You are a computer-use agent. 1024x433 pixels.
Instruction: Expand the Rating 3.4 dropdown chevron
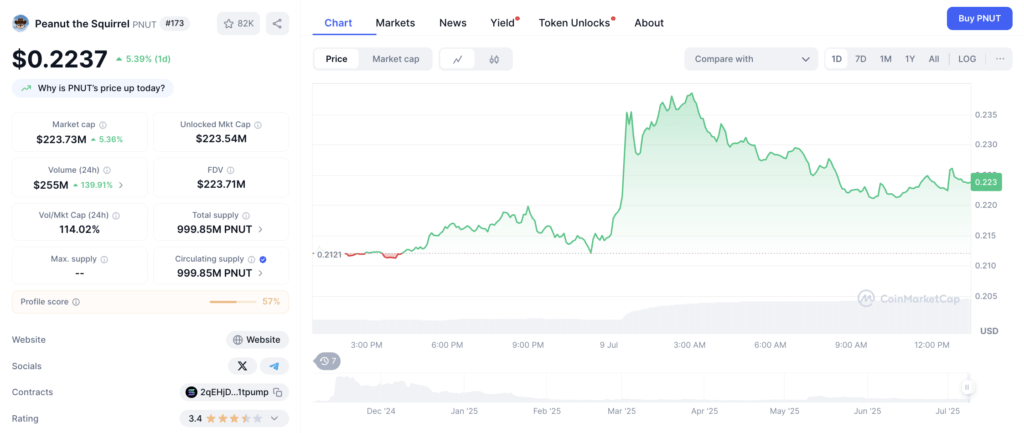click(x=274, y=418)
